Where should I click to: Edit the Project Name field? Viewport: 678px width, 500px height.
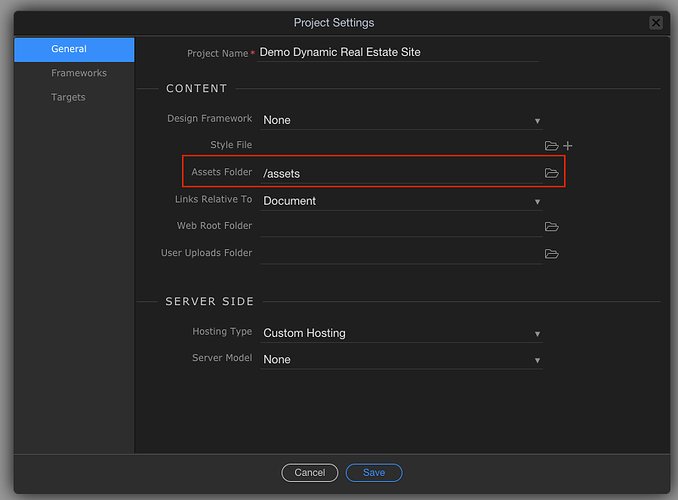coord(398,52)
